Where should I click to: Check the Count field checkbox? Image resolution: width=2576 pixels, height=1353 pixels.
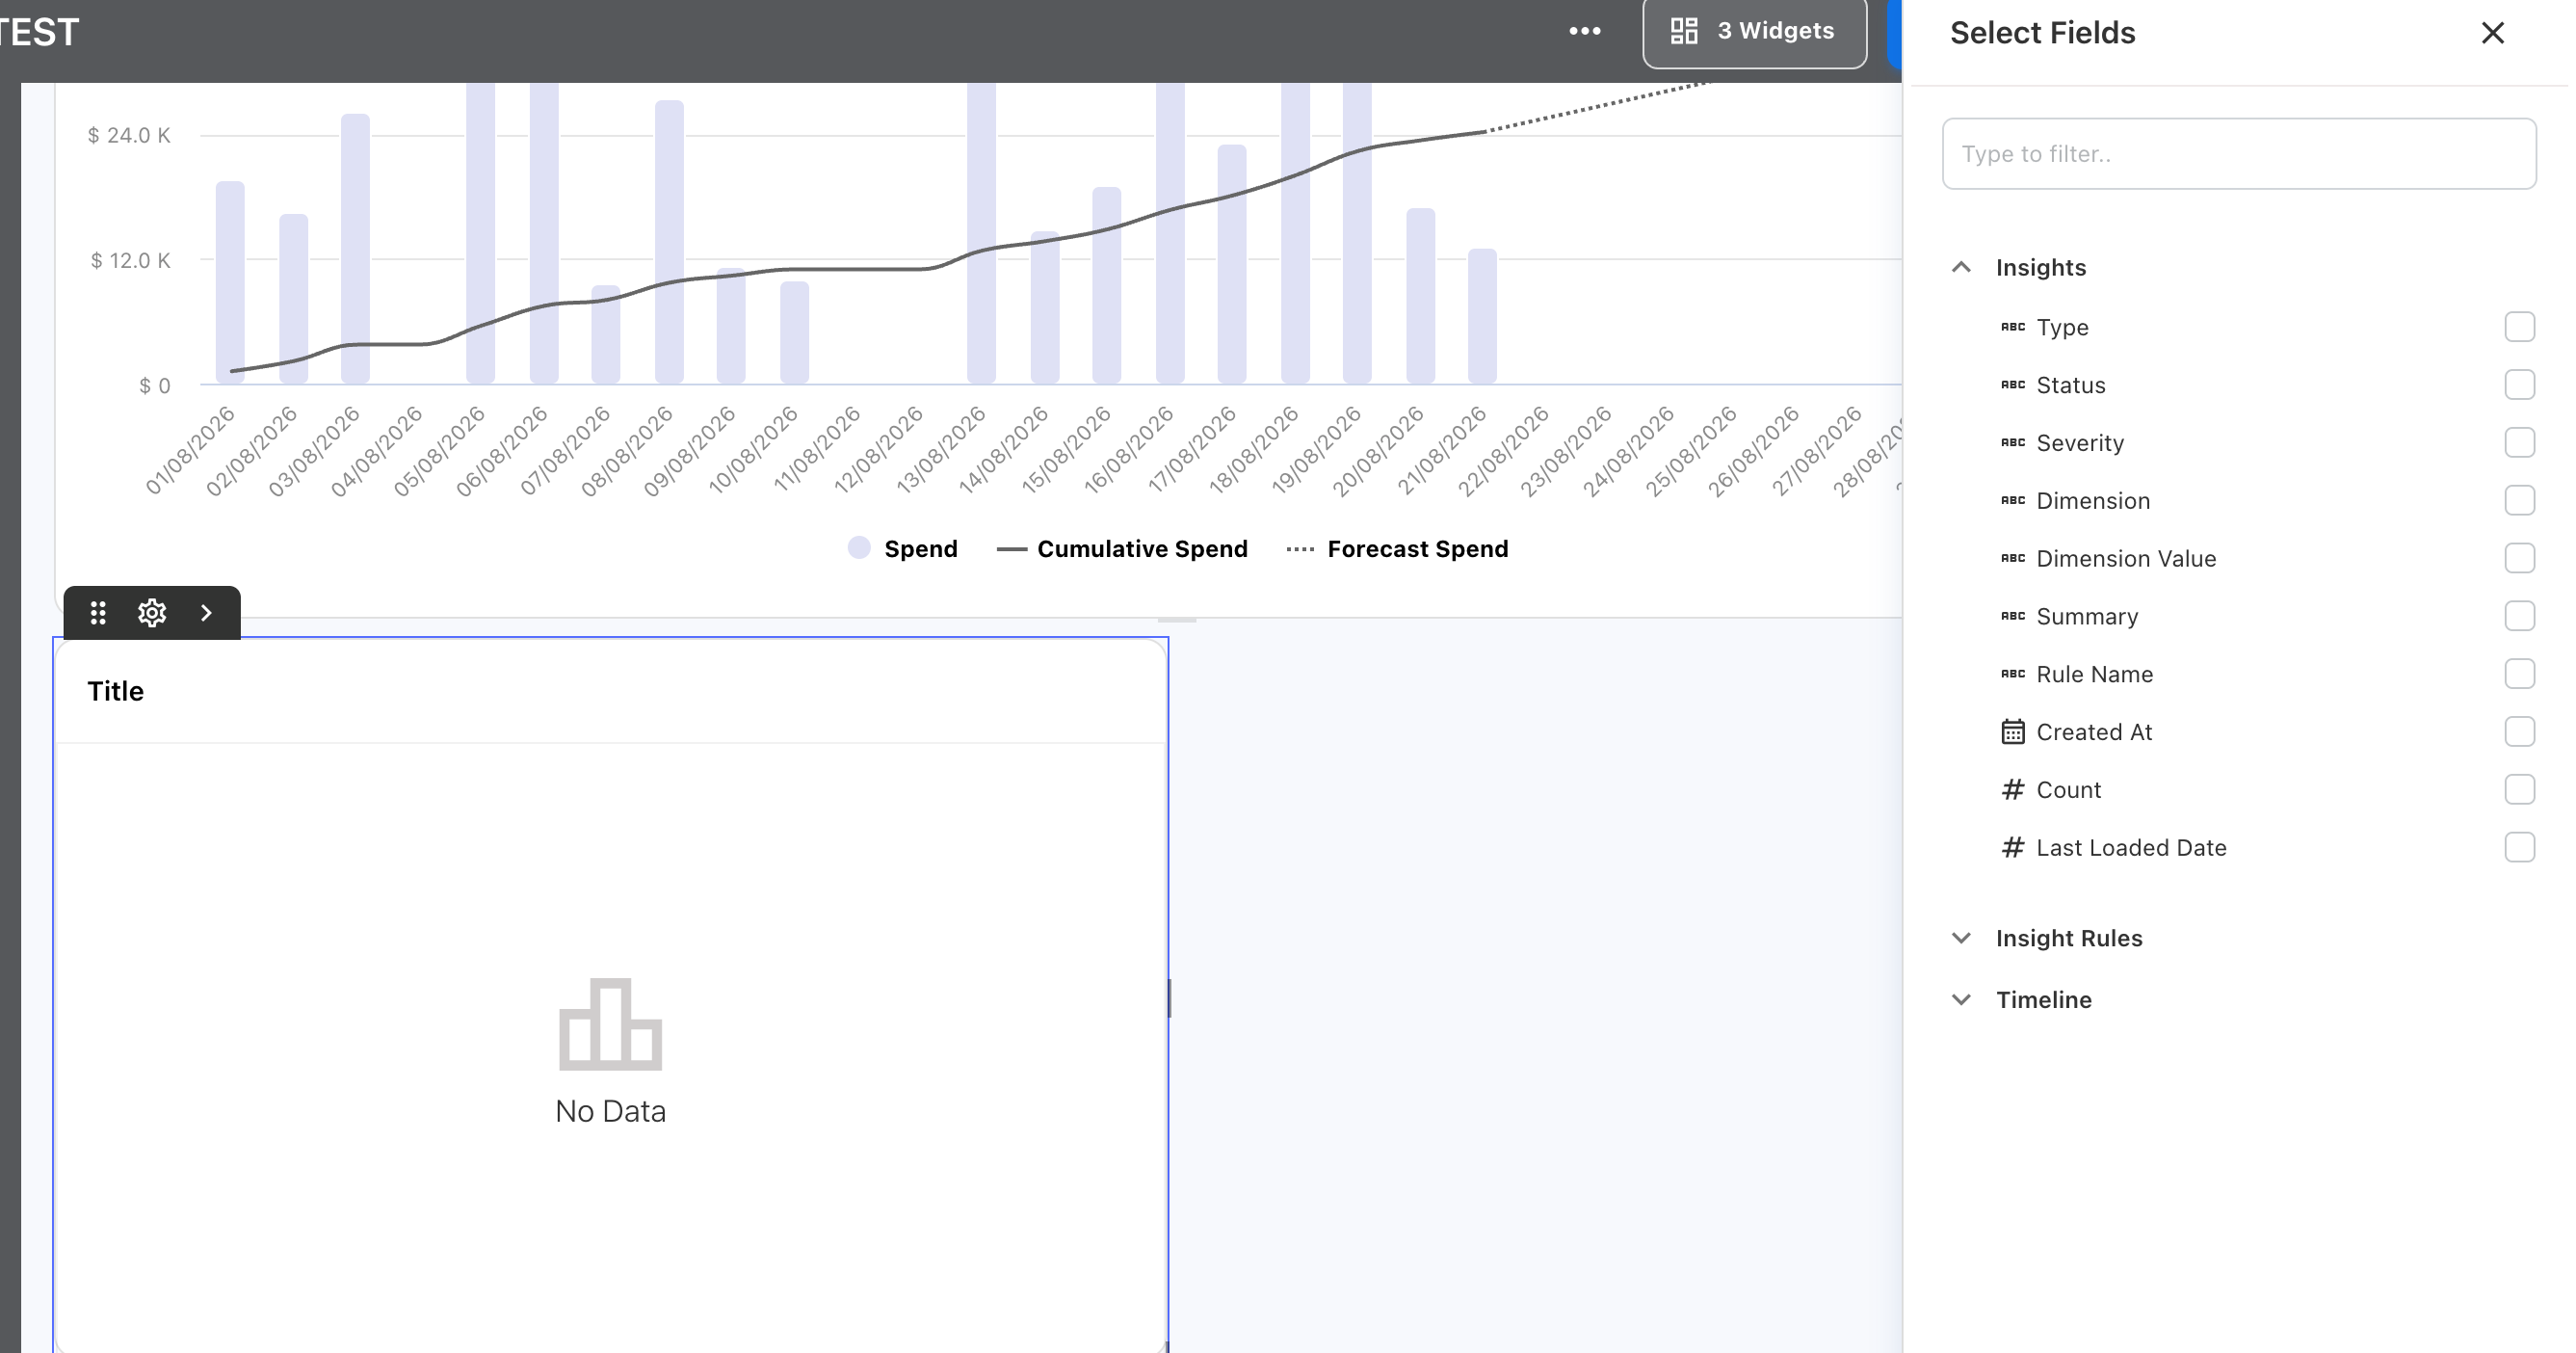2519,790
